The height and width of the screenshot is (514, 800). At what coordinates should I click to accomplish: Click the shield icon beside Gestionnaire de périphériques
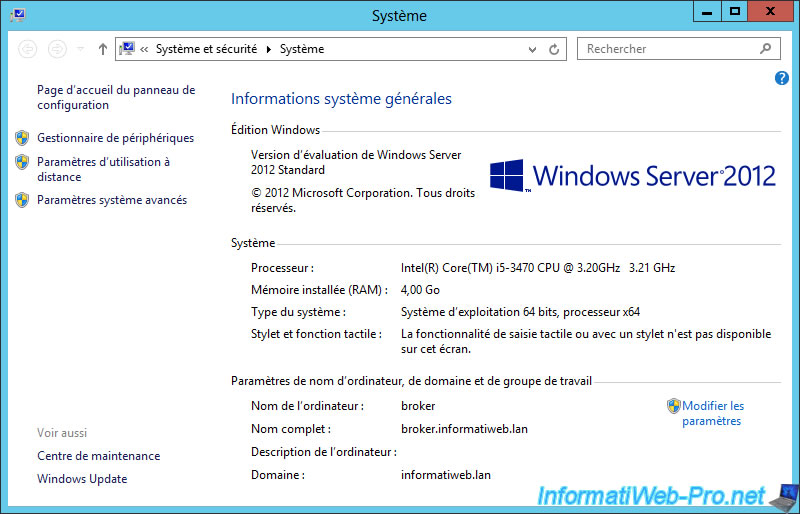click(x=22, y=138)
